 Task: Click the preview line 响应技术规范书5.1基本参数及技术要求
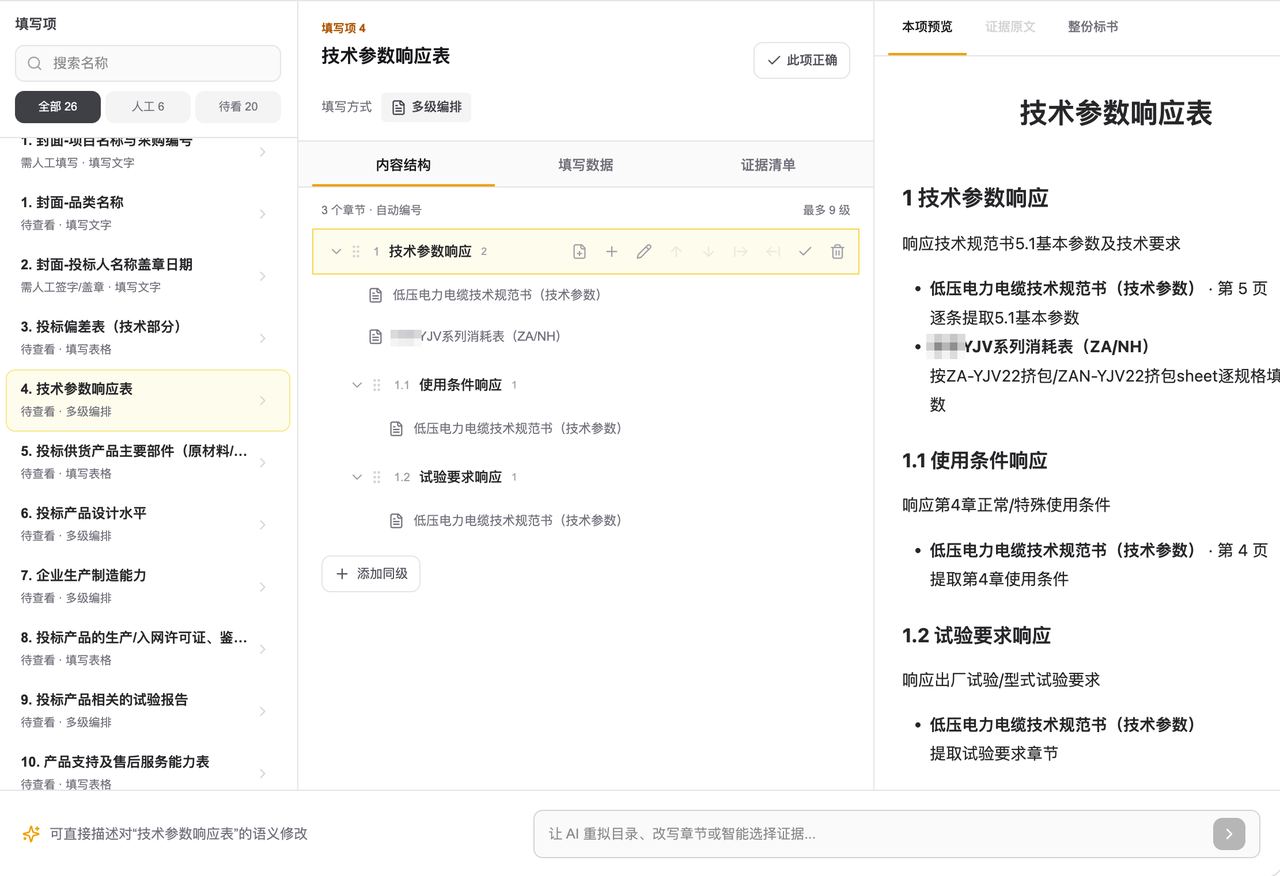click(1041, 244)
